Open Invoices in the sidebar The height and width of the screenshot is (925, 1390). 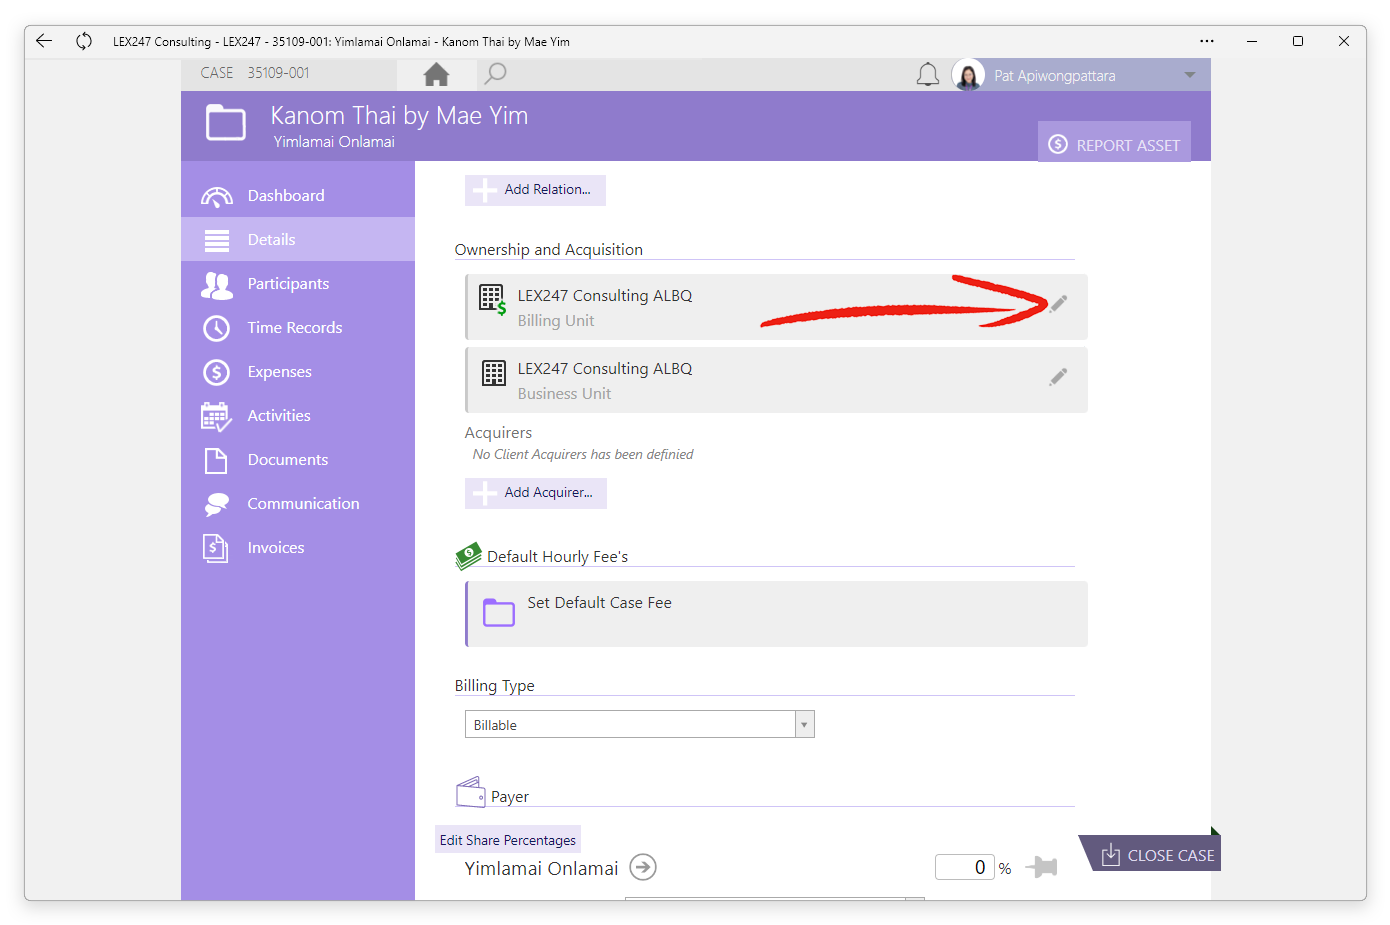tap(298, 547)
